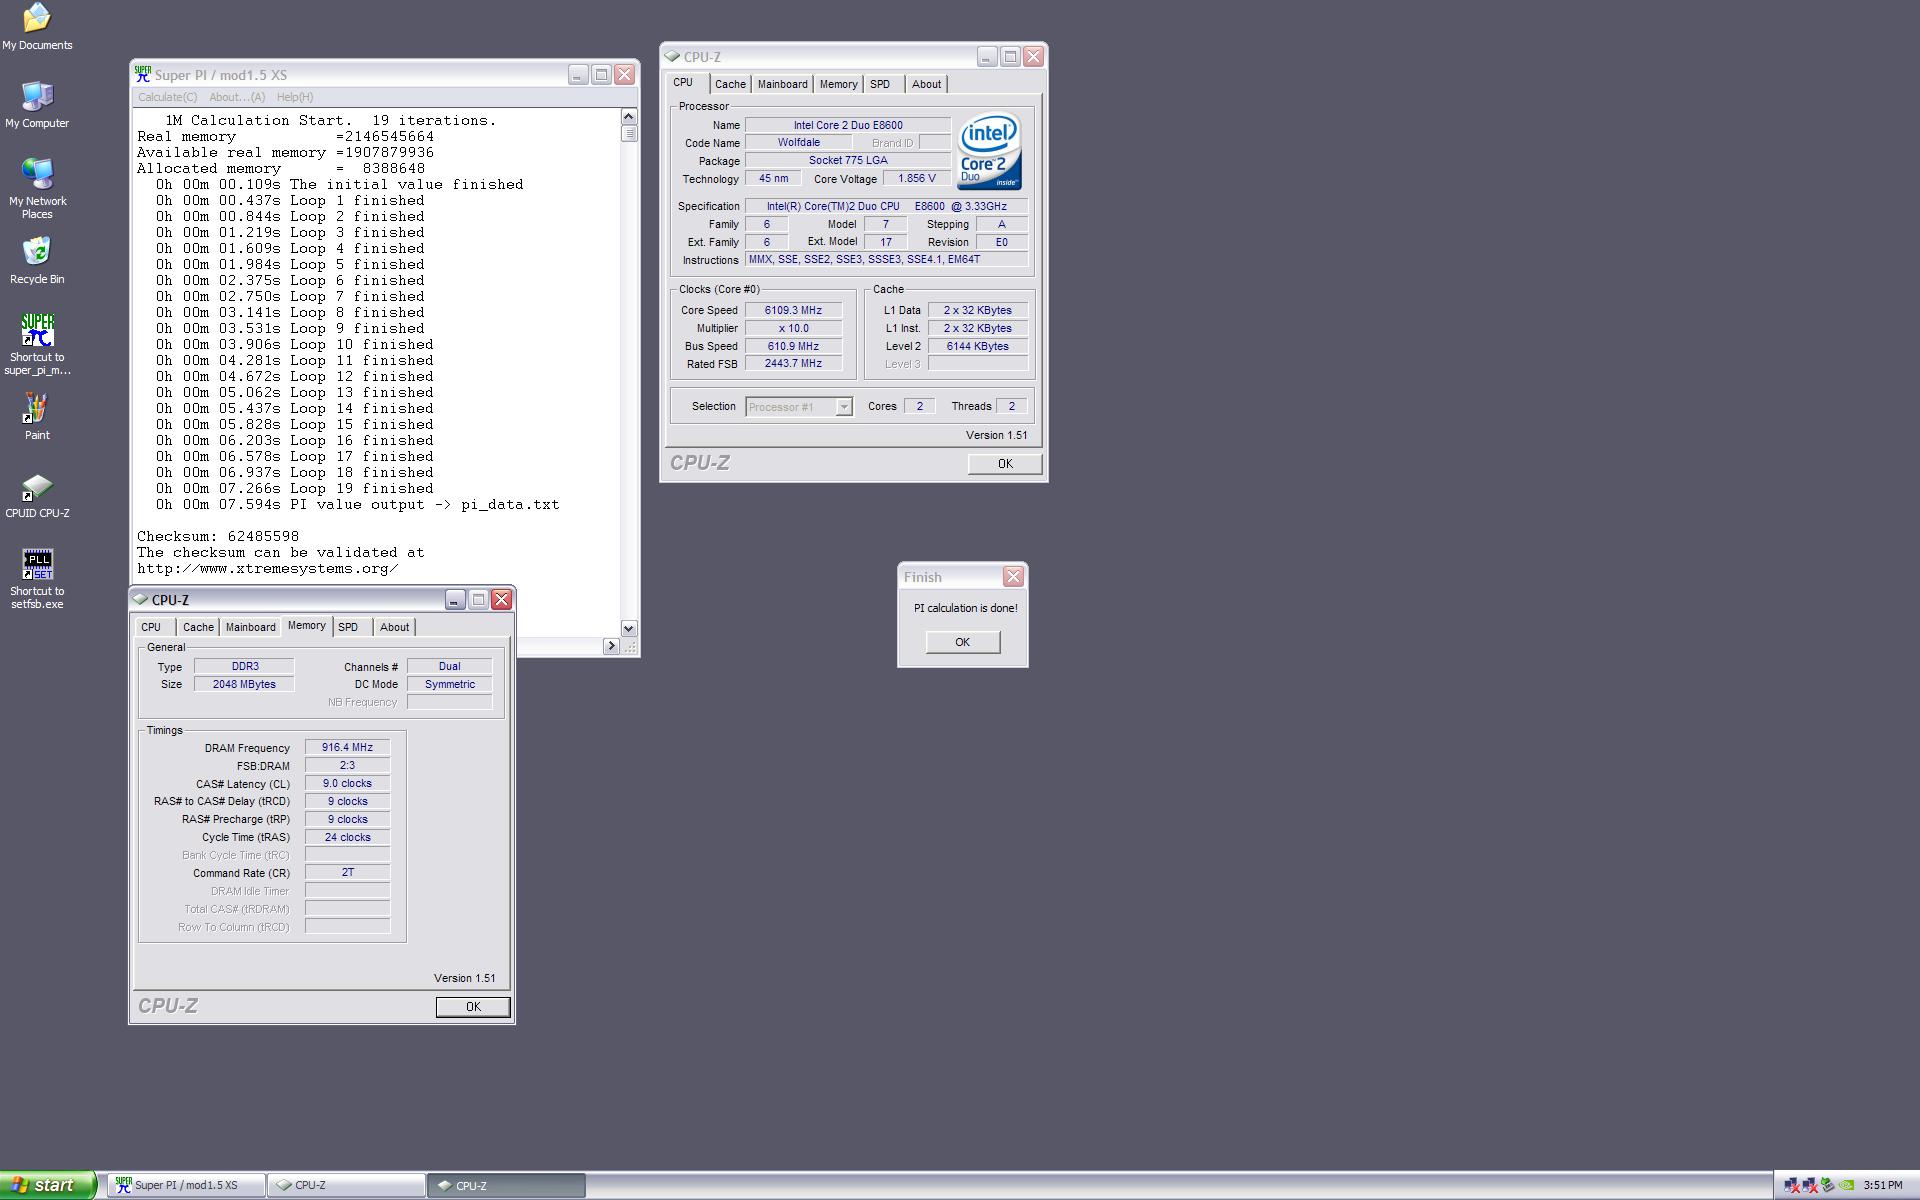Close the Finish dialog
1920x1200 pixels.
tap(1013, 577)
